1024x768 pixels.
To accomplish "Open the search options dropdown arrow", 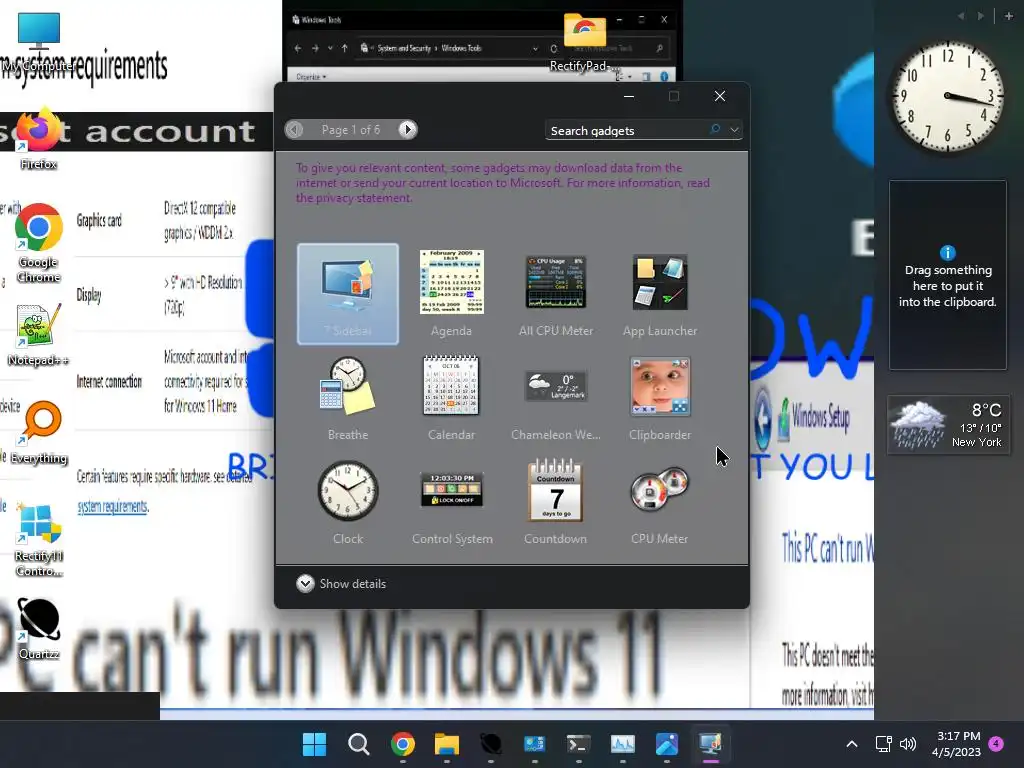I will coord(735,130).
